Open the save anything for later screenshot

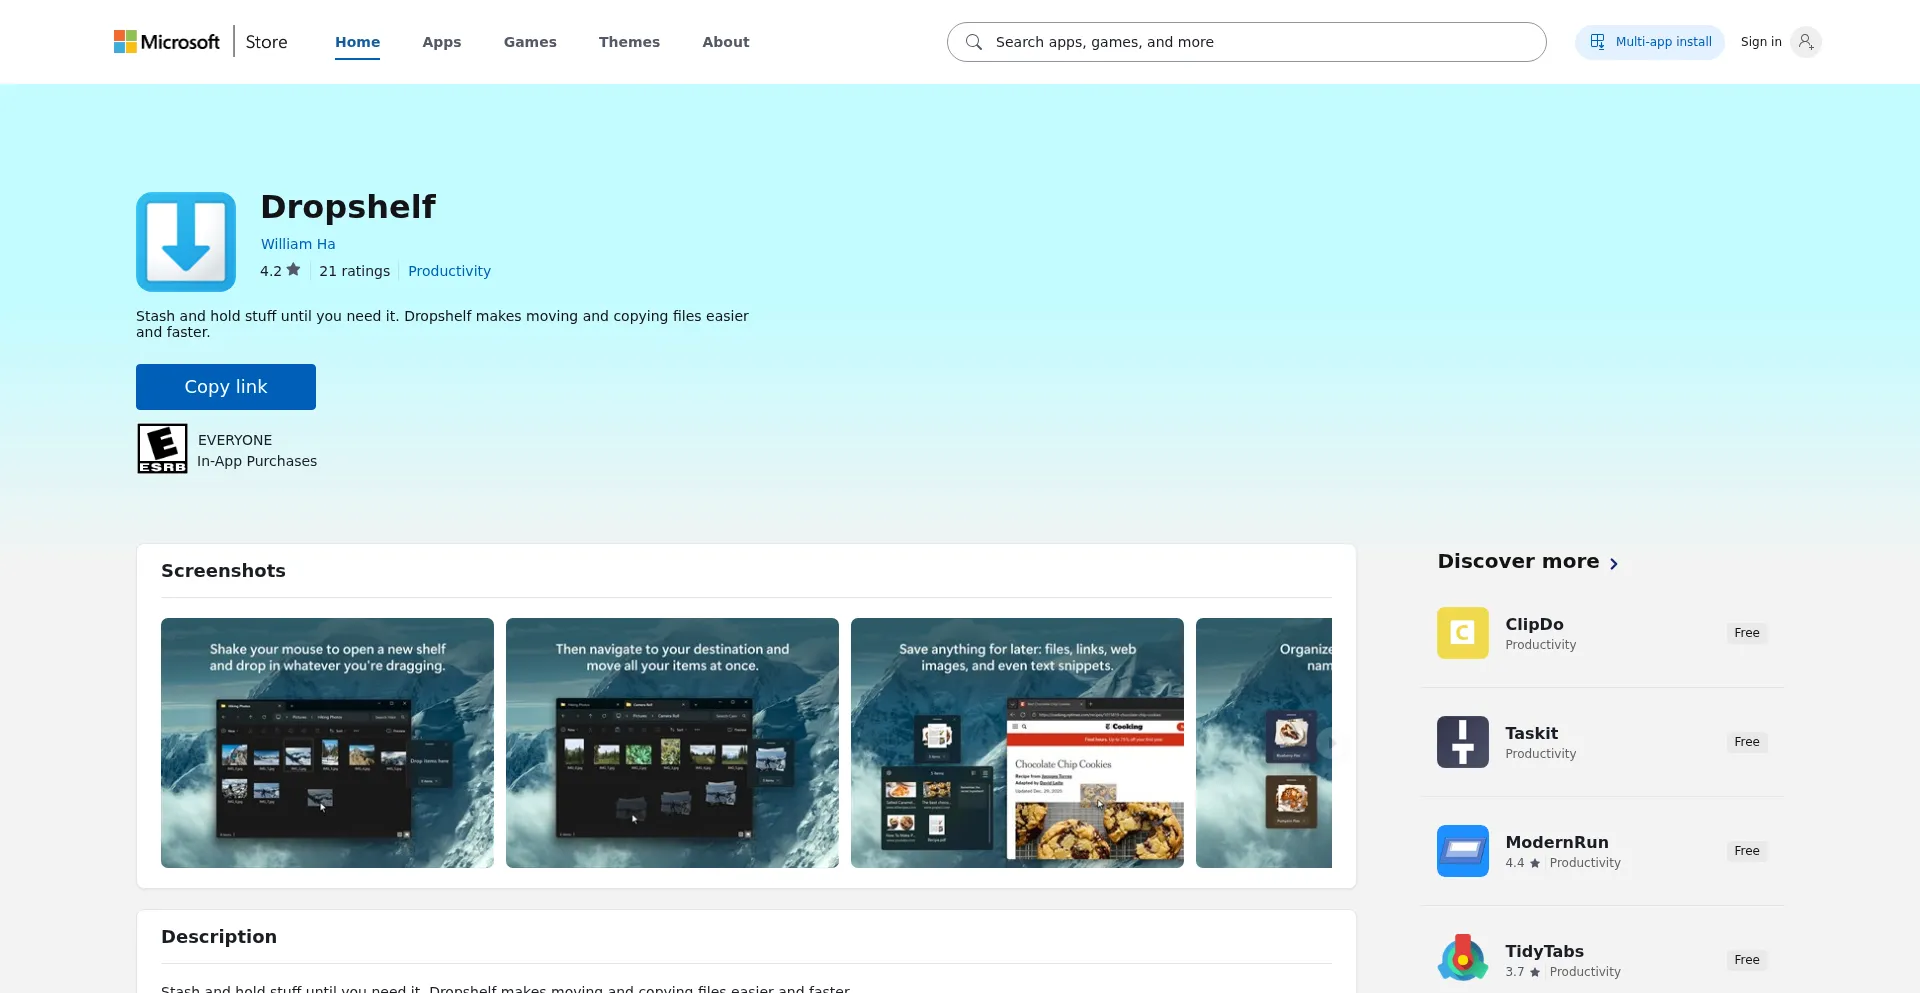click(1017, 743)
